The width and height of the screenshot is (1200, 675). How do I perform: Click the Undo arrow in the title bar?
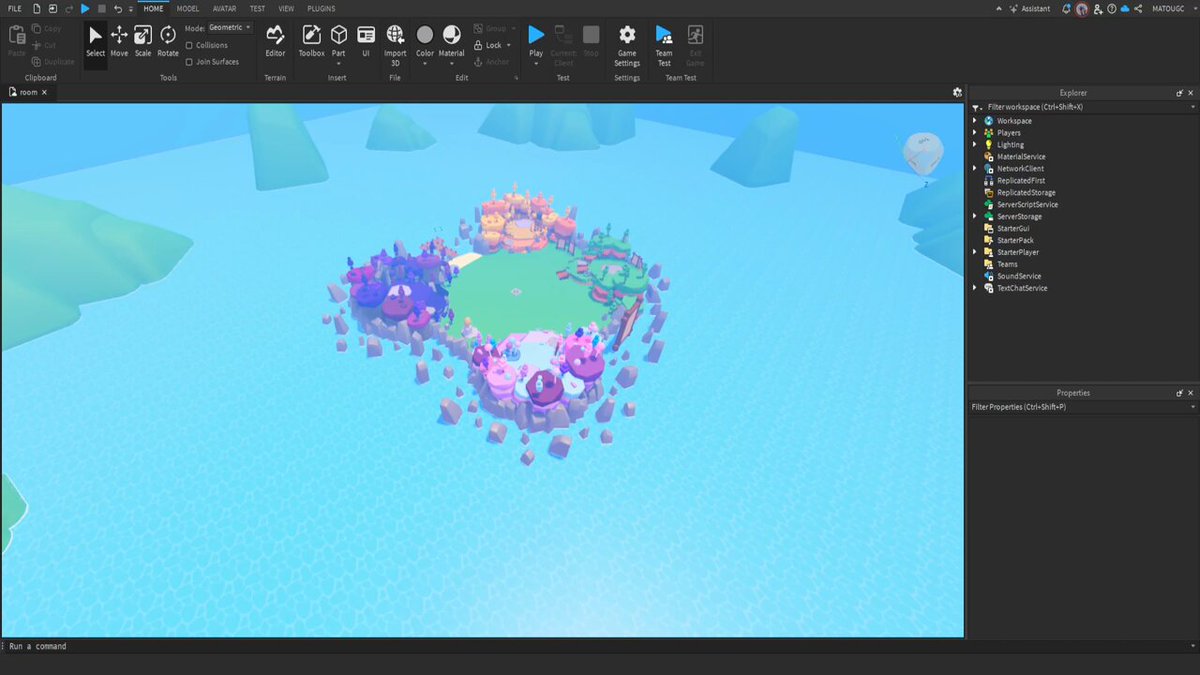tap(117, 8)
